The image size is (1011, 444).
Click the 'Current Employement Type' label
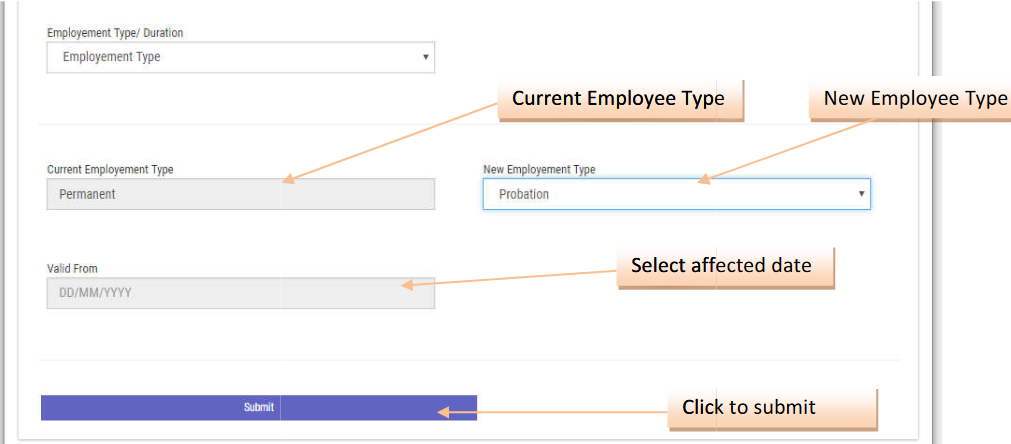coord(110,170)
